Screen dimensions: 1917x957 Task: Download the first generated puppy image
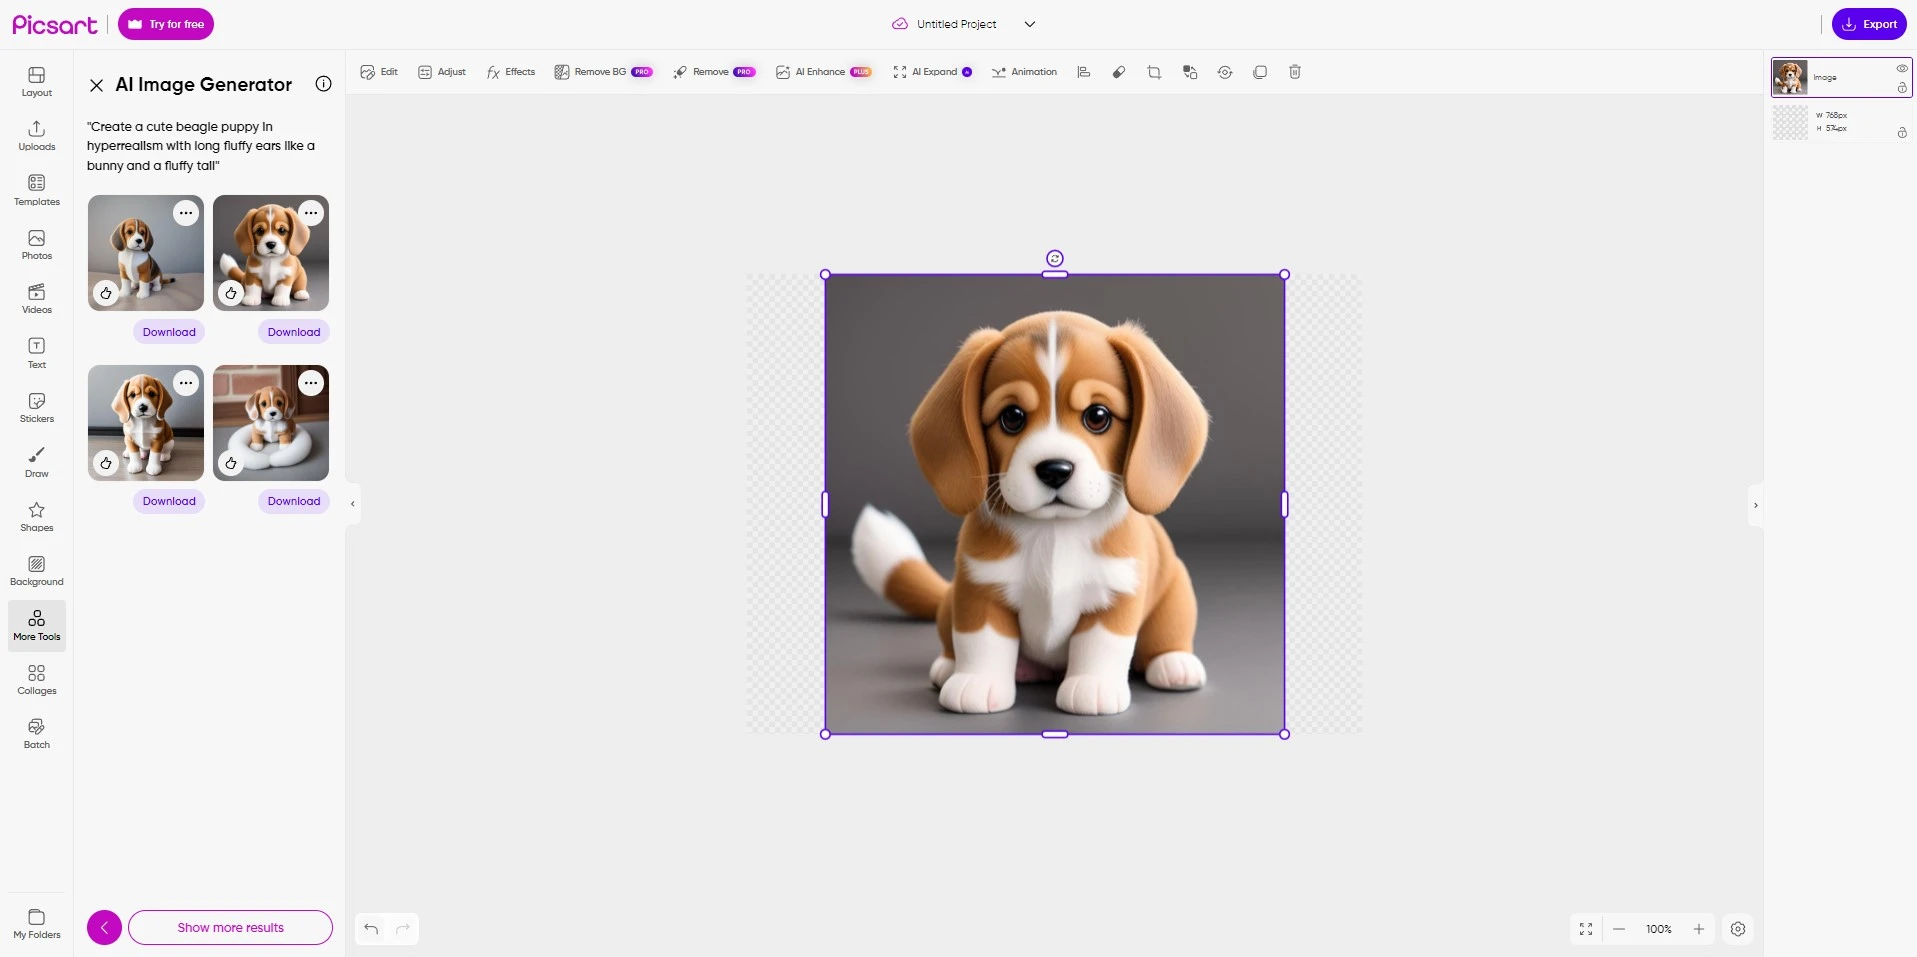(x=169, y=332)
